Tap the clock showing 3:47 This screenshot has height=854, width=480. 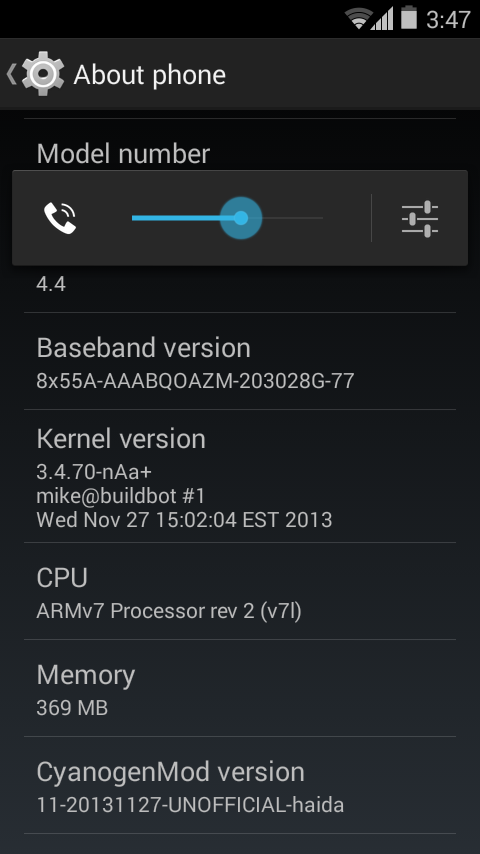pos(448,20)
